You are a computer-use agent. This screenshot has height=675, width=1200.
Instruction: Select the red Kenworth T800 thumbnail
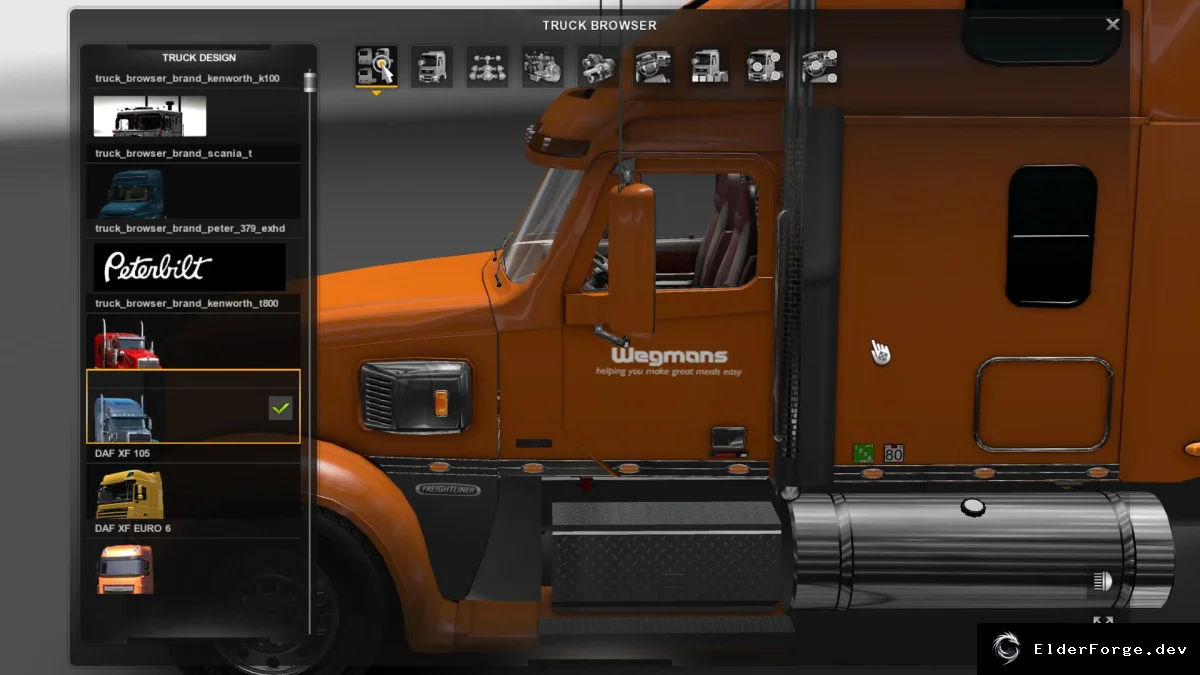(127, 343)
